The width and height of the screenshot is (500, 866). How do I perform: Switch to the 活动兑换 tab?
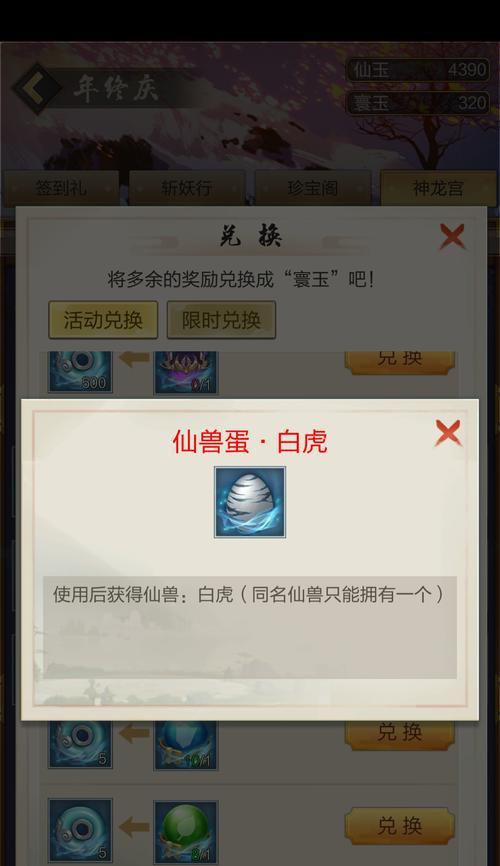click(103, 320)
